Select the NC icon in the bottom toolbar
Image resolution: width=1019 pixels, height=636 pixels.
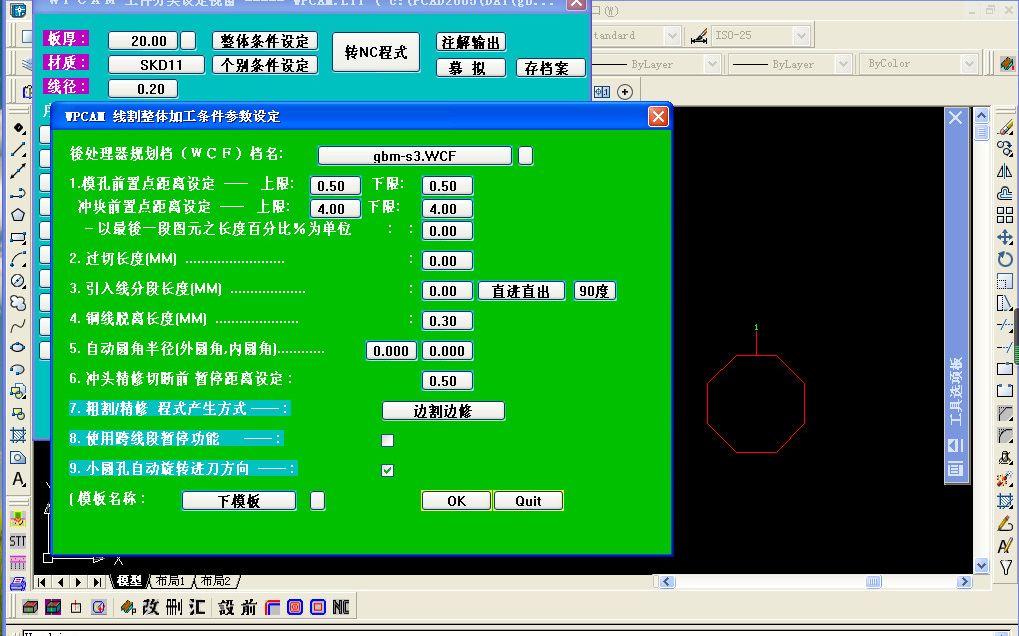click(341, 606)
